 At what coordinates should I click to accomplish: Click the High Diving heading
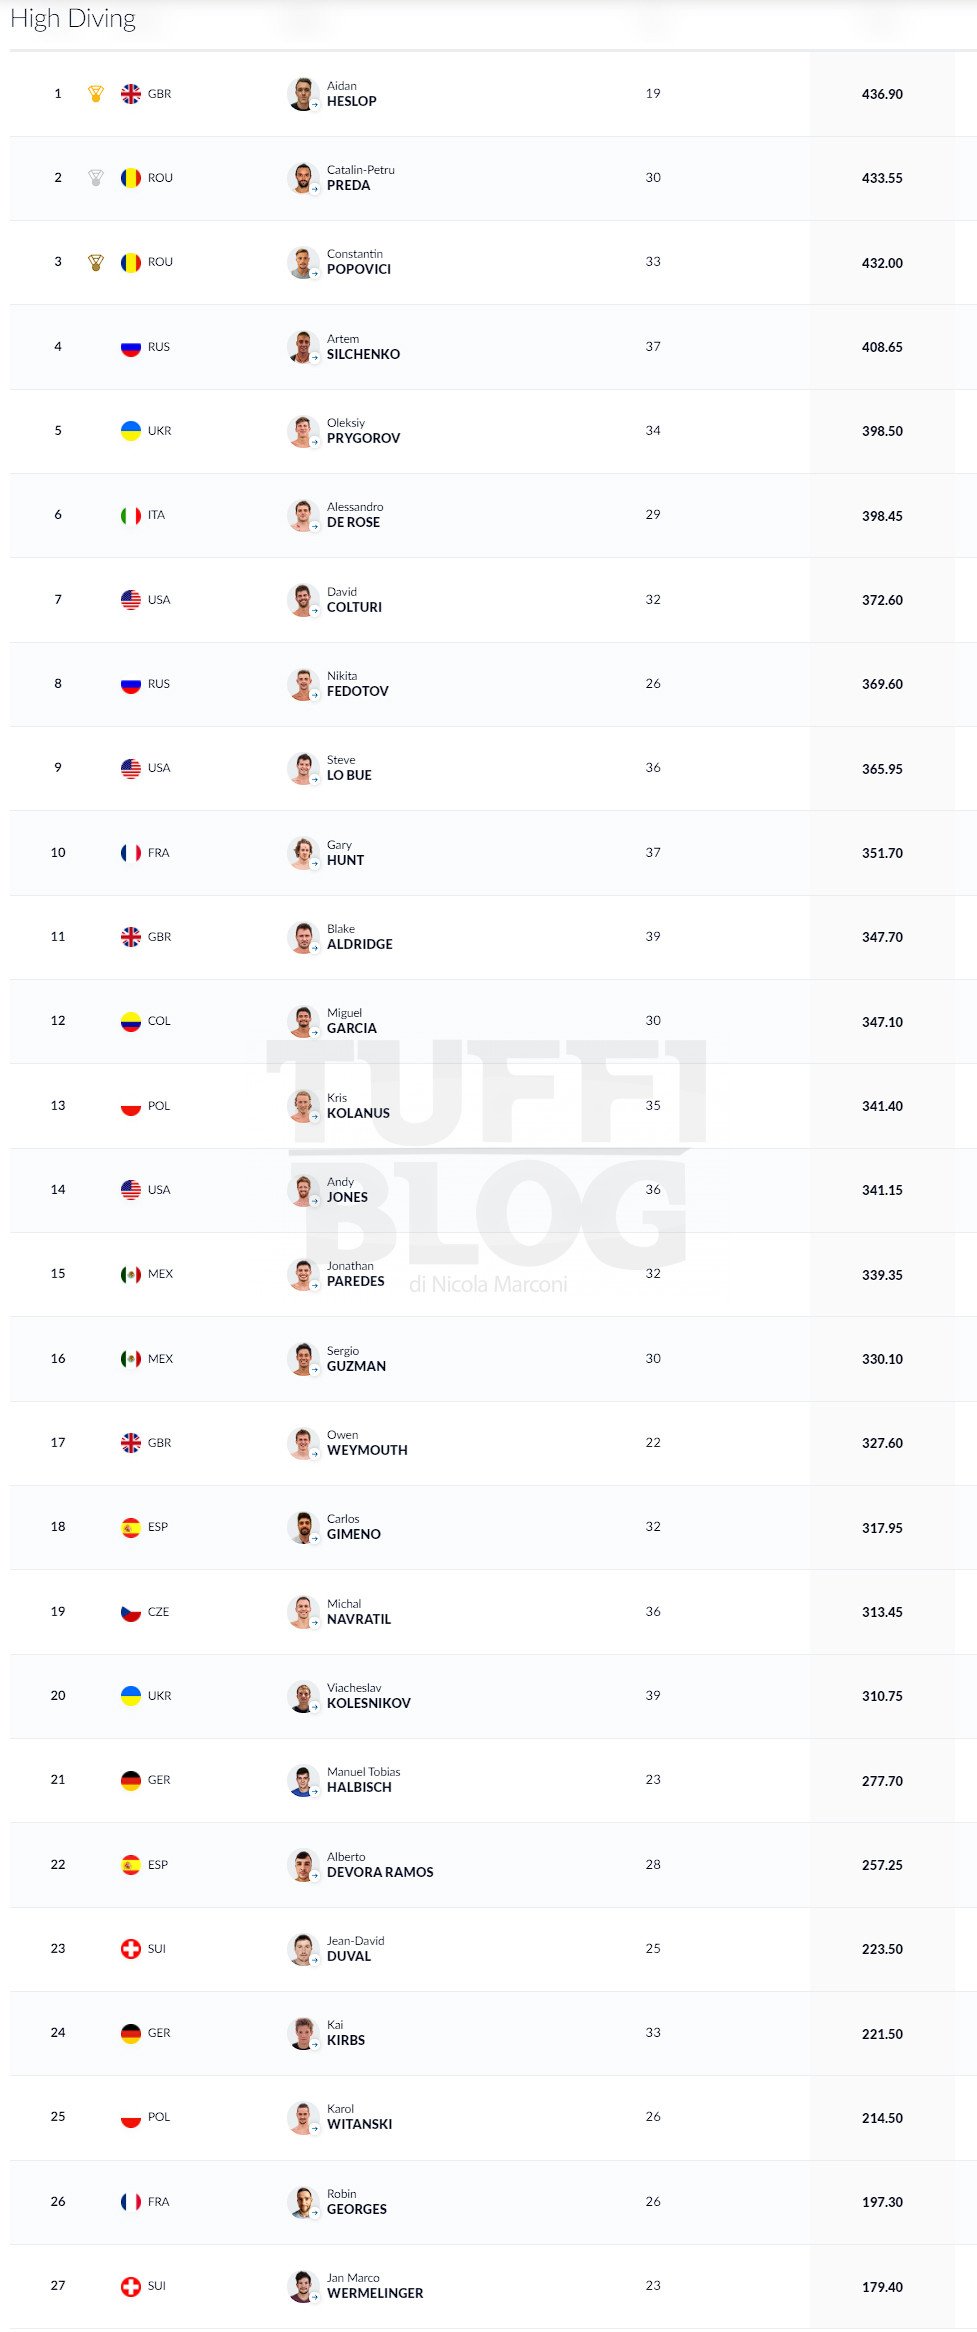point(73,19)
